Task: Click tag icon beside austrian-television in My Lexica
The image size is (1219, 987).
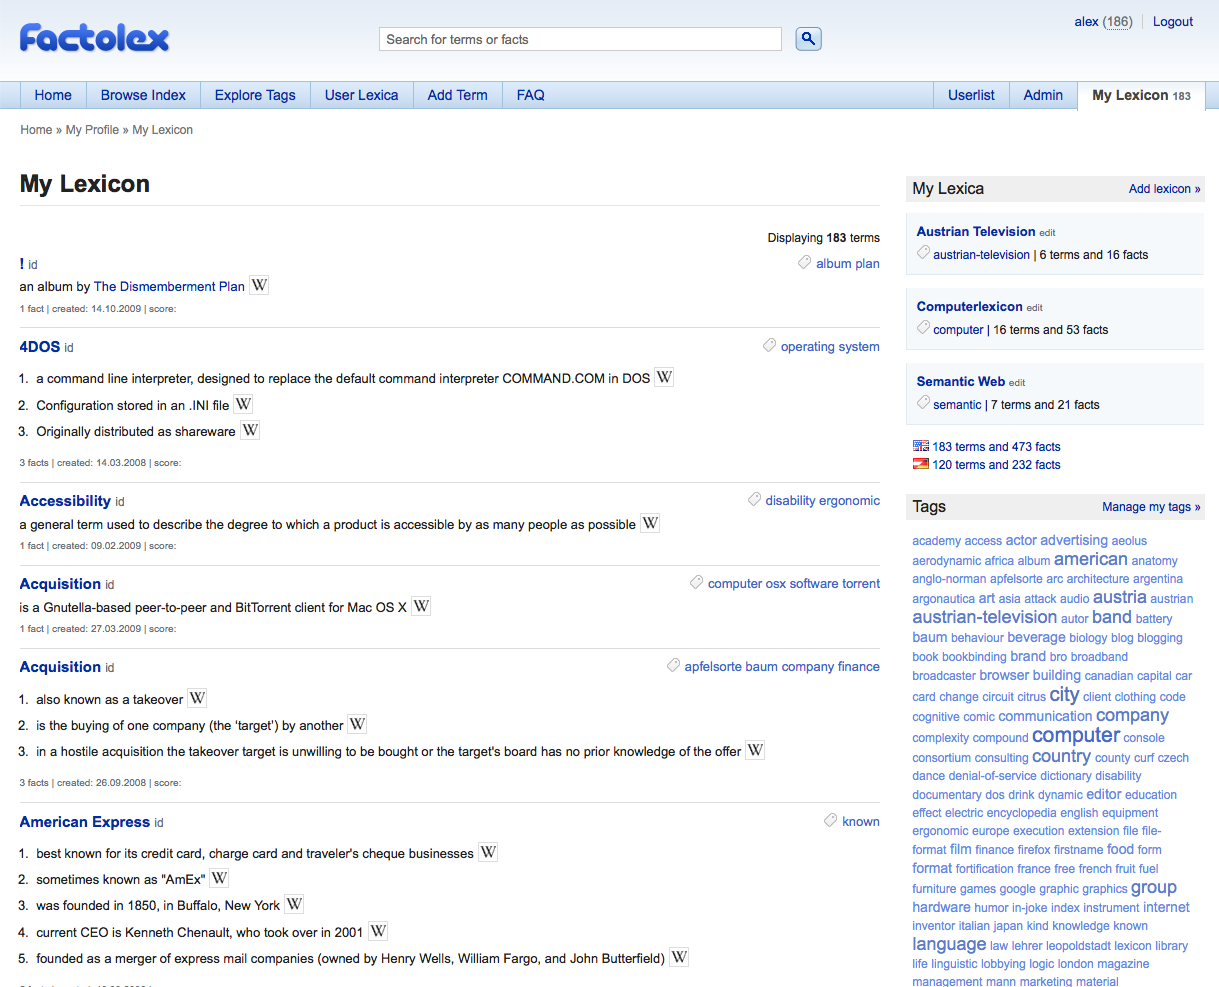Action: (x=924, y=254)
